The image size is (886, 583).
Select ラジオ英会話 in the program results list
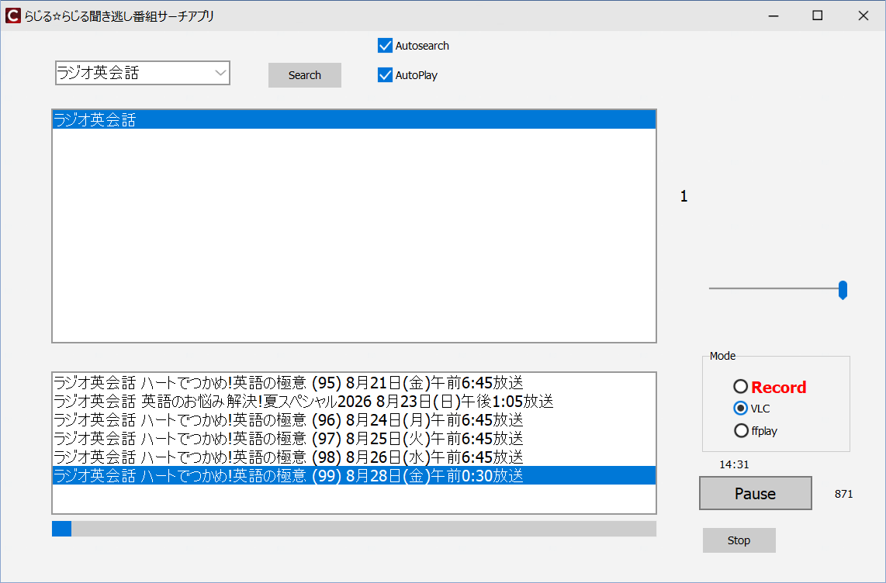(354, 120)
